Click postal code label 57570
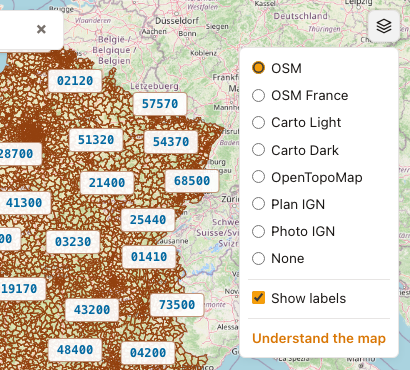 pyautogui.click(x=160, y=104)
